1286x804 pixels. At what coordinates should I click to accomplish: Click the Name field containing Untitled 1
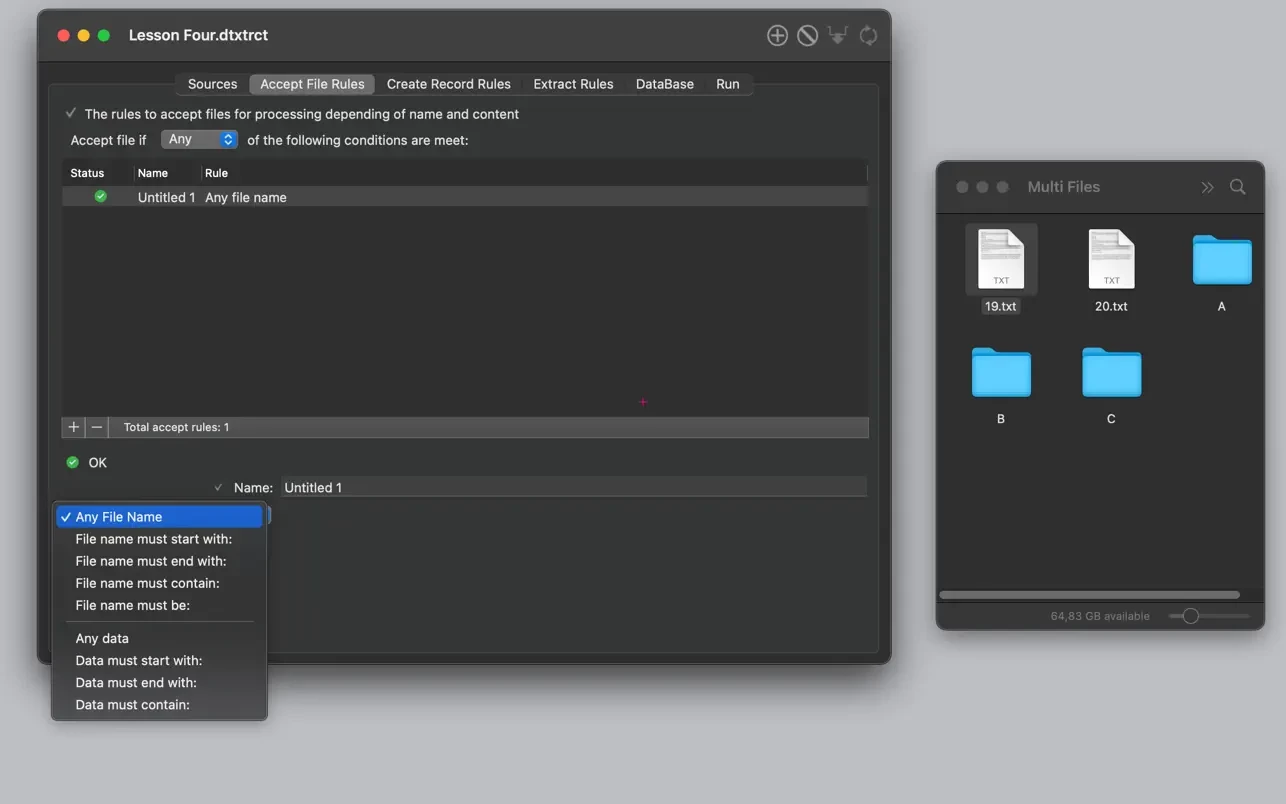(x=572, y=487)
